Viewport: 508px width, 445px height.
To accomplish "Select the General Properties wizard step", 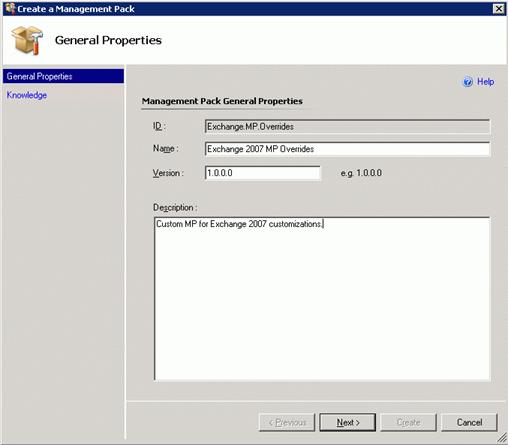I will (x=63, y=76).
